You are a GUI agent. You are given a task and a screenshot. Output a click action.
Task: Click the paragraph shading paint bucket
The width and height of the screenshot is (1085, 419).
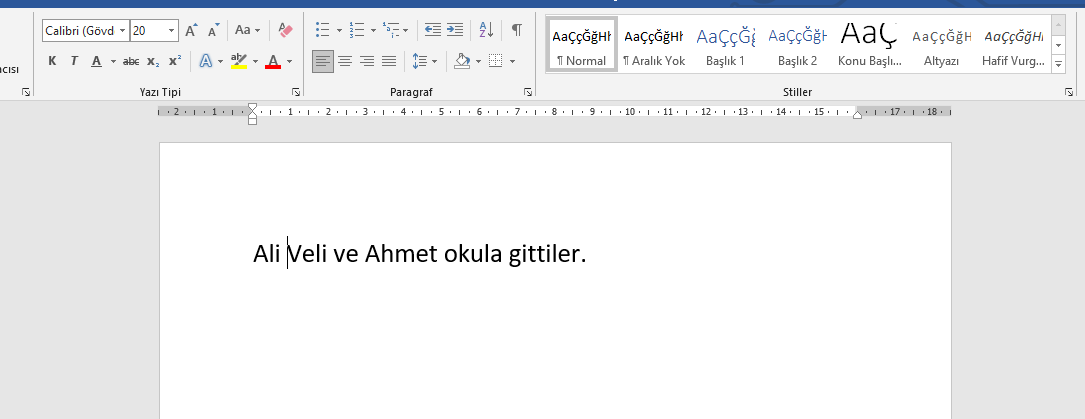coord(461,61)
